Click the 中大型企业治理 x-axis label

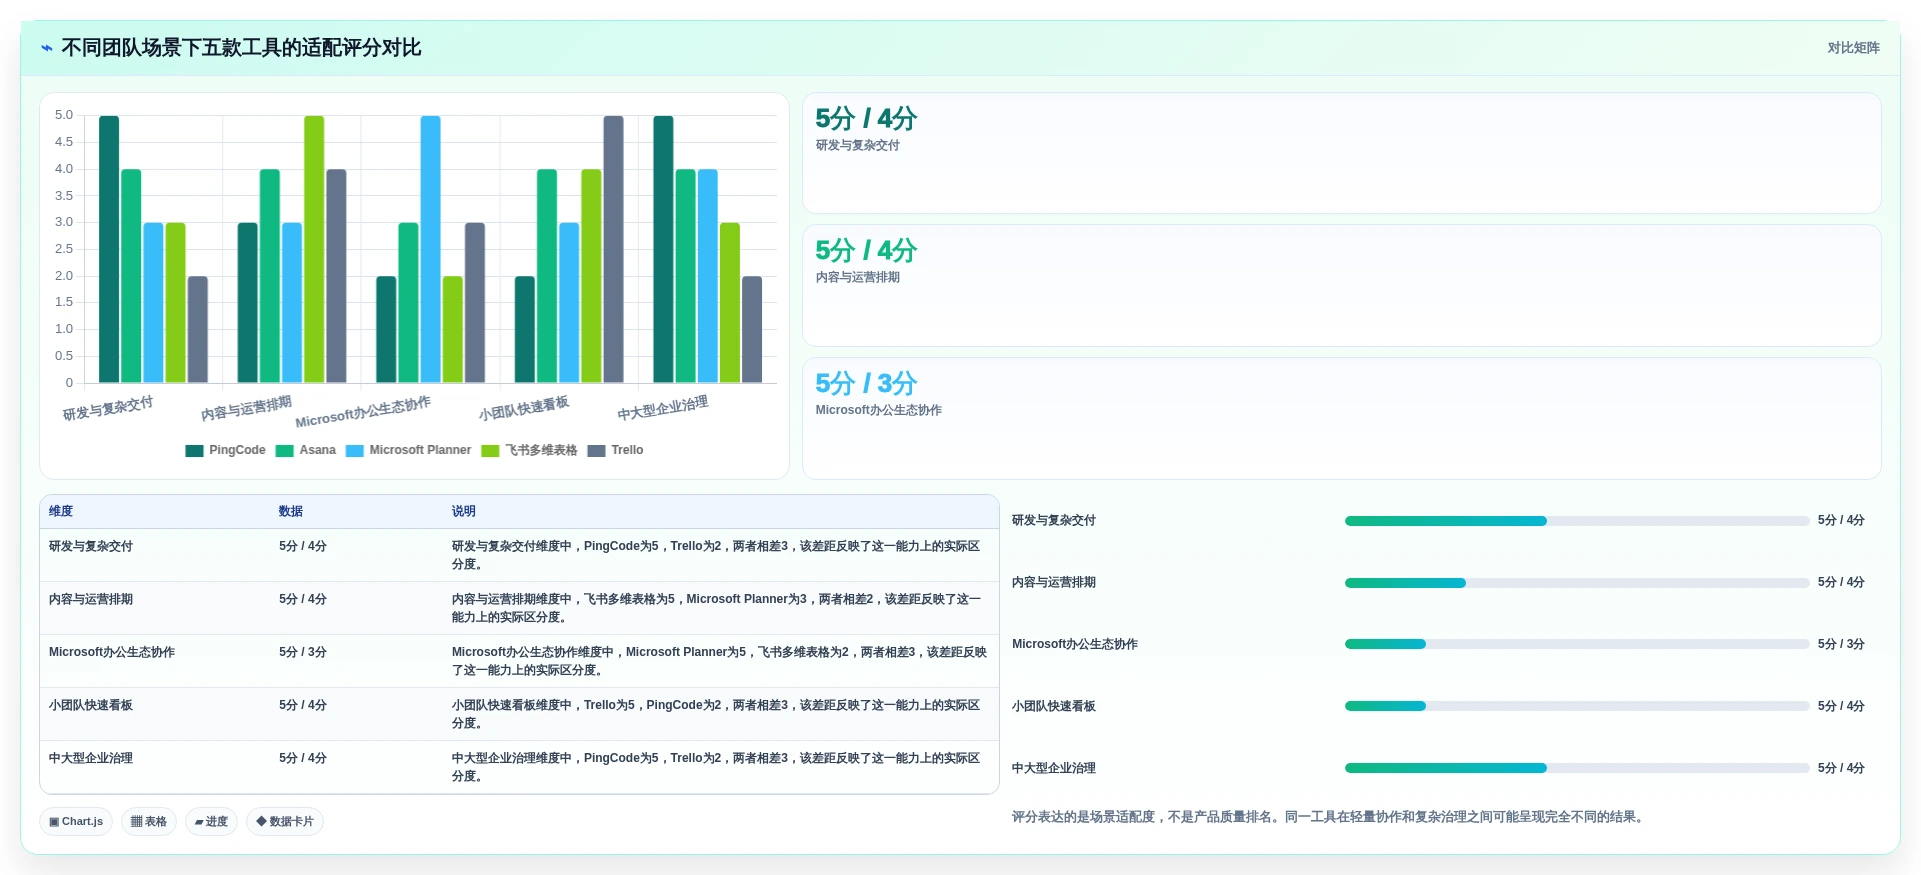pyautogui.click(x=663, y=408)
